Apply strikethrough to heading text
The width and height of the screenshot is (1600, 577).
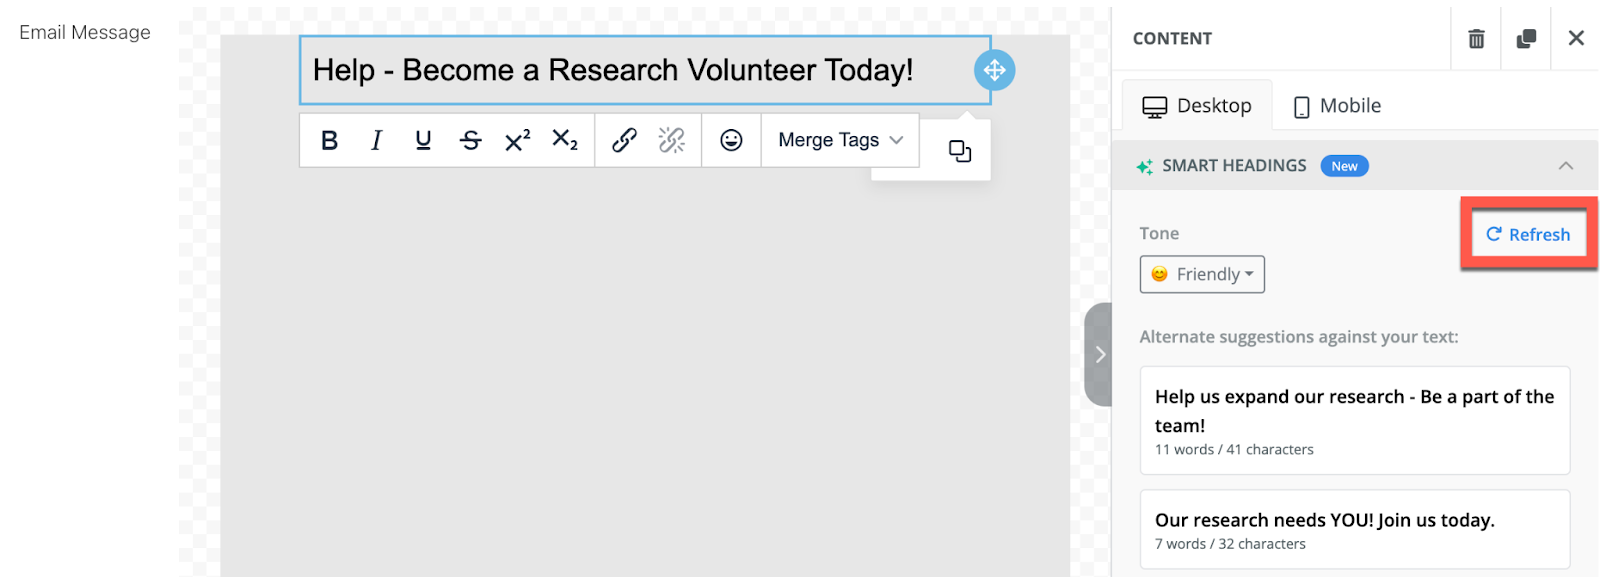click(x=470, y=141)
